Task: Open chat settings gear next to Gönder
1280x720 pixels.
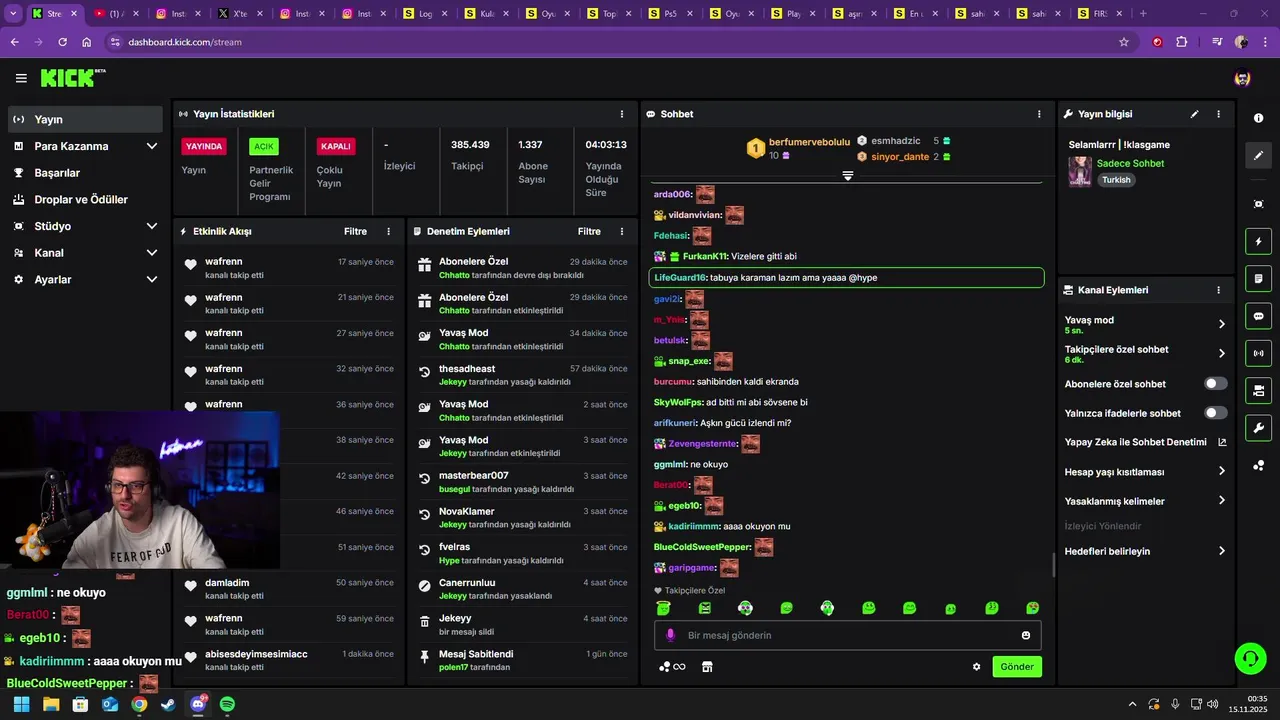Action: (x=977, y=667)
